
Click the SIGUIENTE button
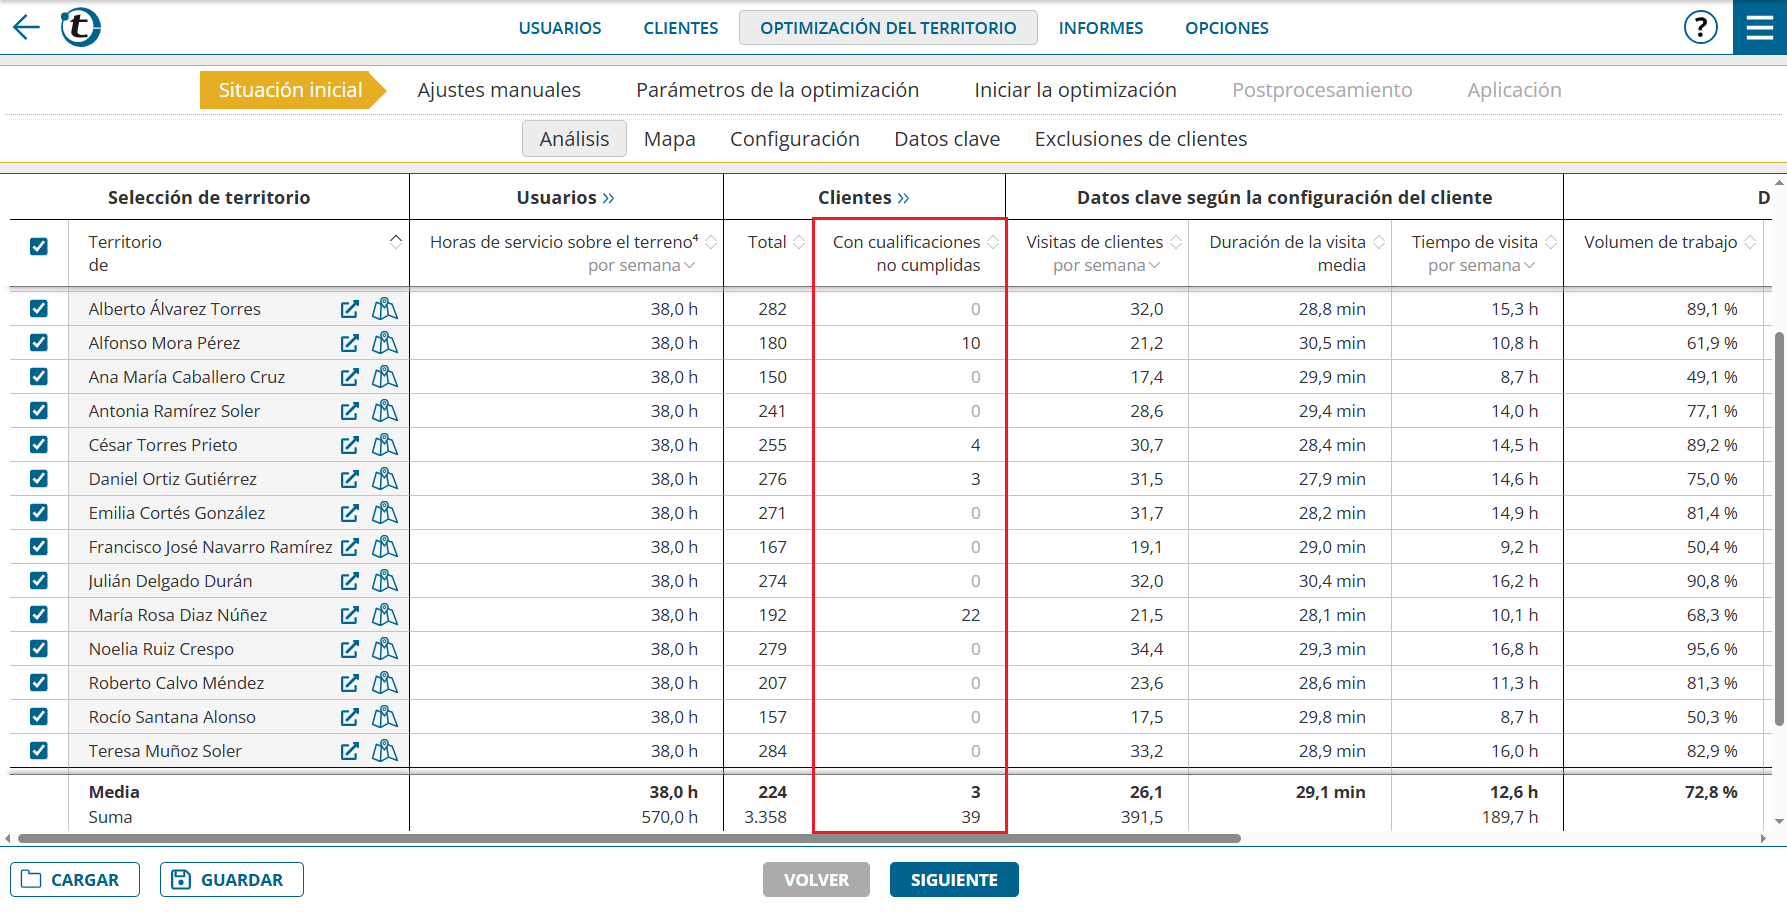coord(953,880)
